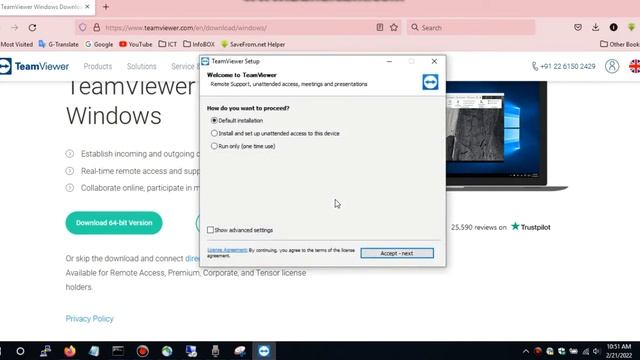Reload the page in browser
The height and width of the screenshot is (360, 640).
point(32,28)
